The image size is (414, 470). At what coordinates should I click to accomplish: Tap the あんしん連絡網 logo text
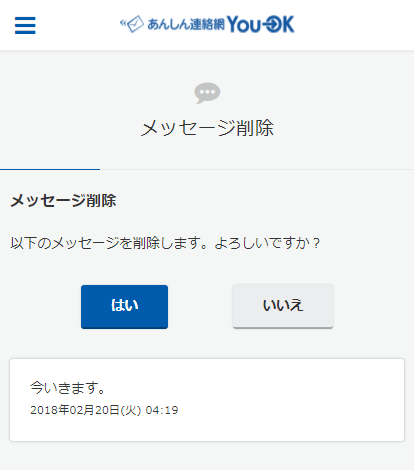[186, 24]
